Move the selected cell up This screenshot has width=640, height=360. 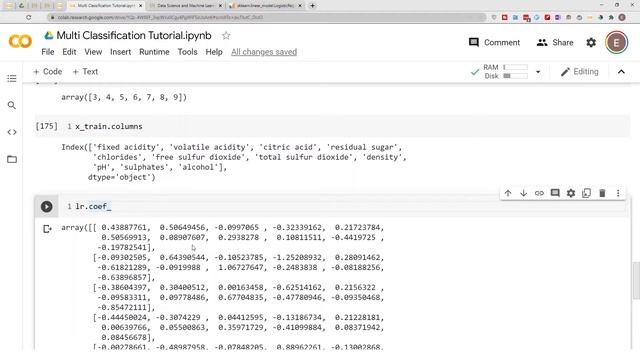[x=508, y=193]
